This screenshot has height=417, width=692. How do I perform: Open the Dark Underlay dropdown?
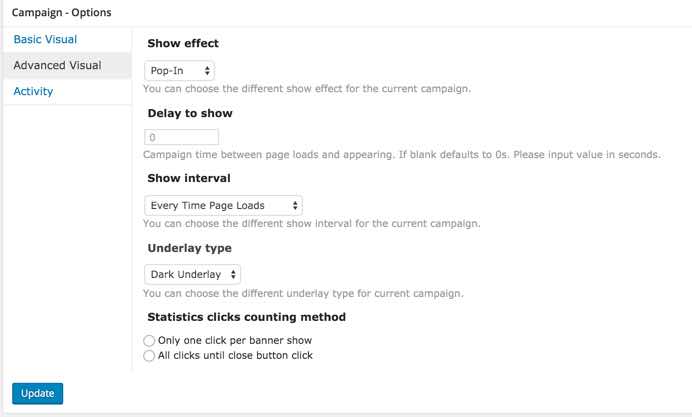coord(192,274)
